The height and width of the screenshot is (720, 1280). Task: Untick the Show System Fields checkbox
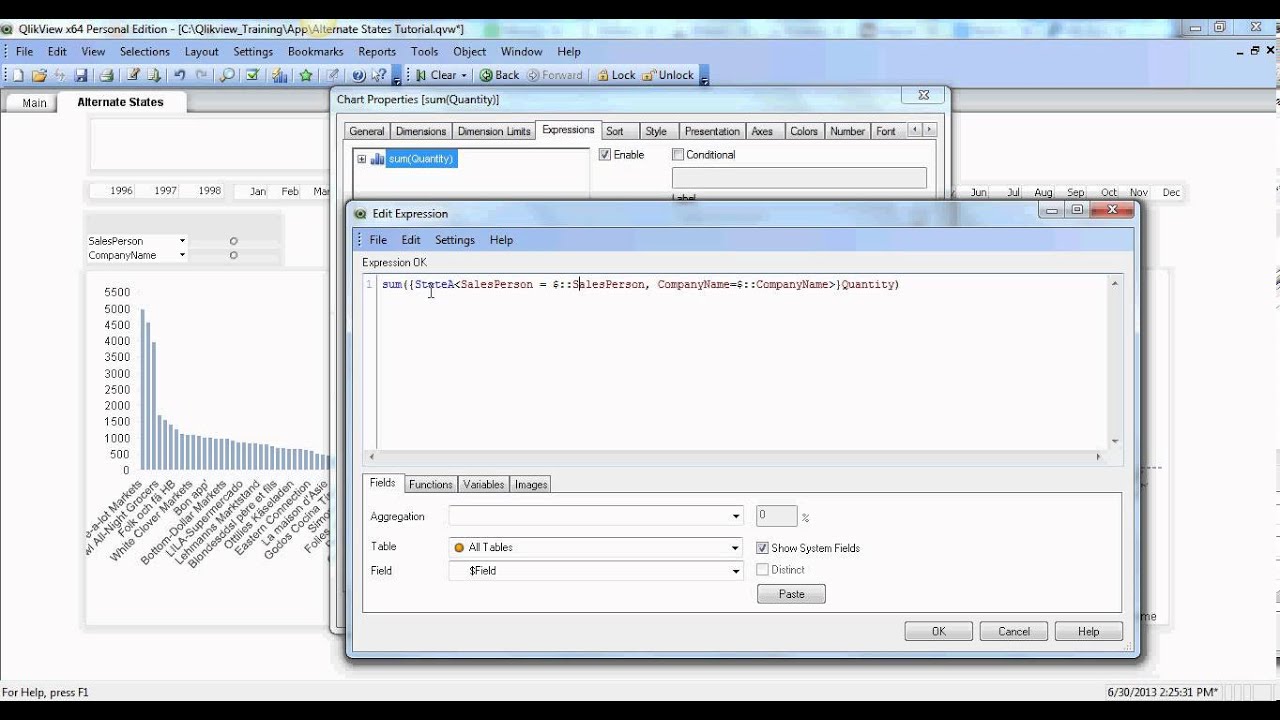[762, 548]
